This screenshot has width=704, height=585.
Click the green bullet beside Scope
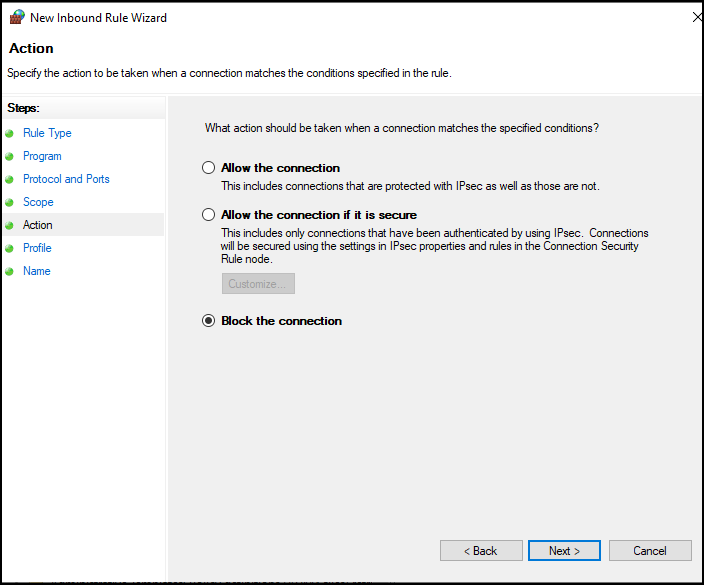9,202
